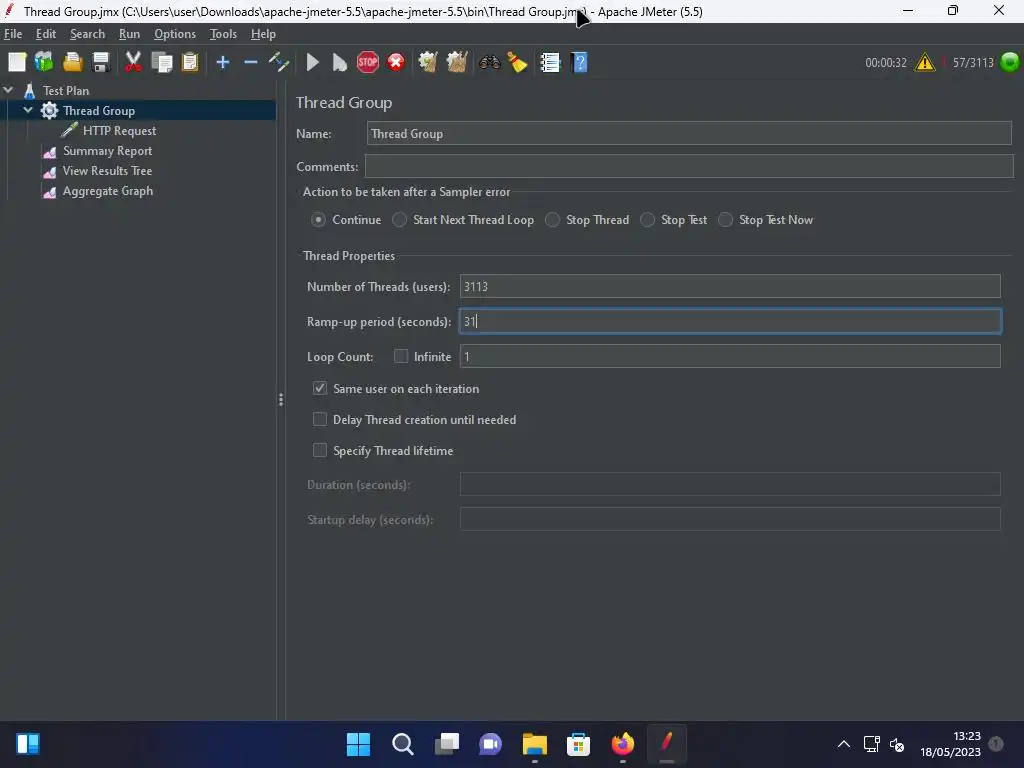This screenshot has width=1024, height=768.
Task: Open Firefox from the taskbar
Action: [622, 744]
